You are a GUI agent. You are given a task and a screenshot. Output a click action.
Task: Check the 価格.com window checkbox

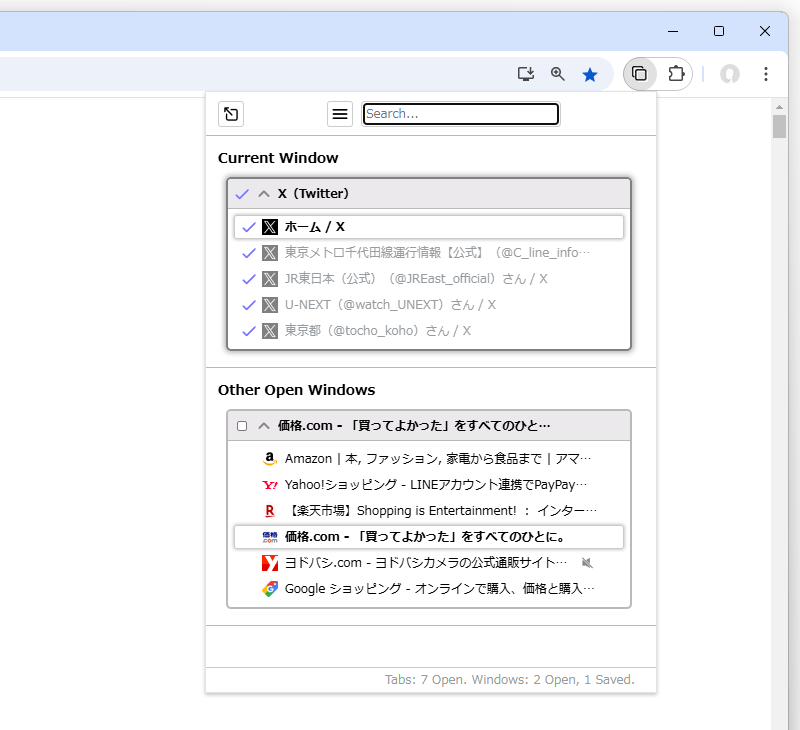[x=242, y=426]
